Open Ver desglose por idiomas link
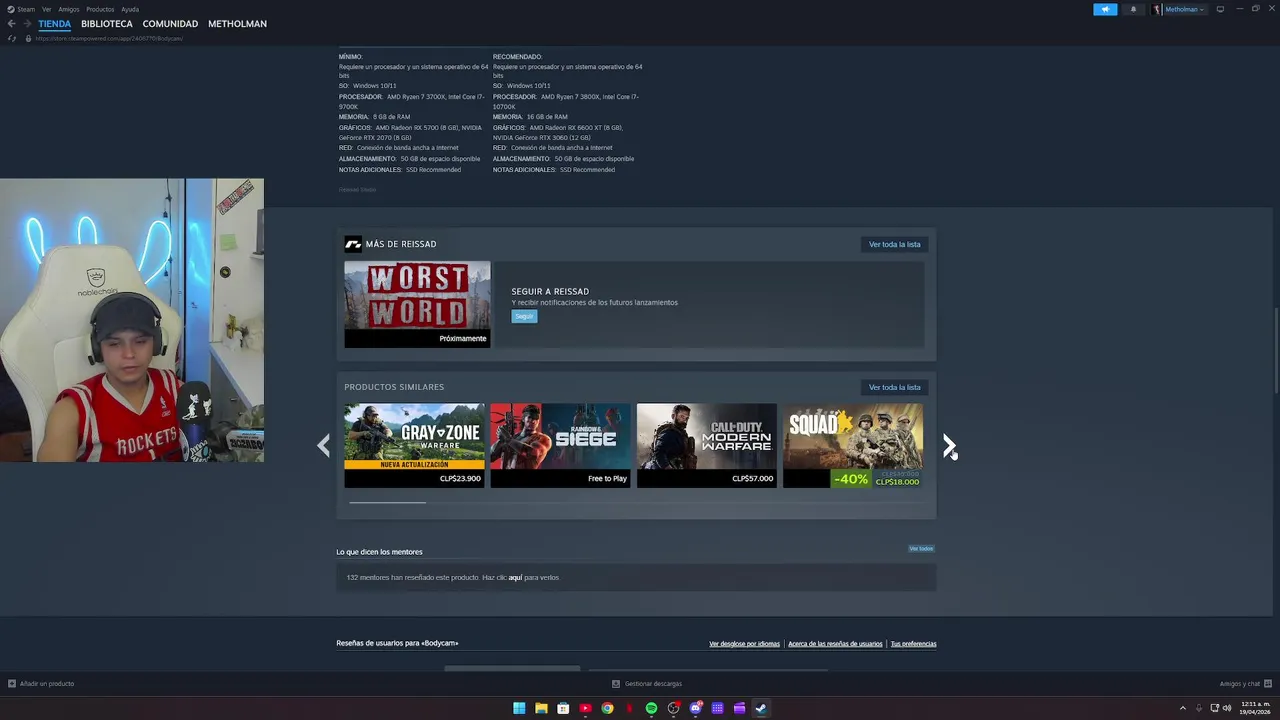The height and width of the screenshot is (720, 1280). pyautogui.click(x=744, y=644)
